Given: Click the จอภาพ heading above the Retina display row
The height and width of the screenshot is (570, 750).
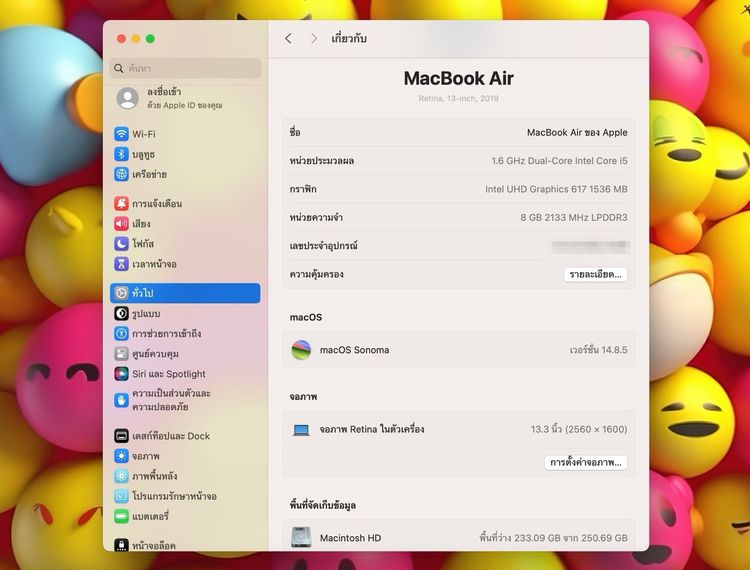Looking at the screenshot, I should coord(303,397).
